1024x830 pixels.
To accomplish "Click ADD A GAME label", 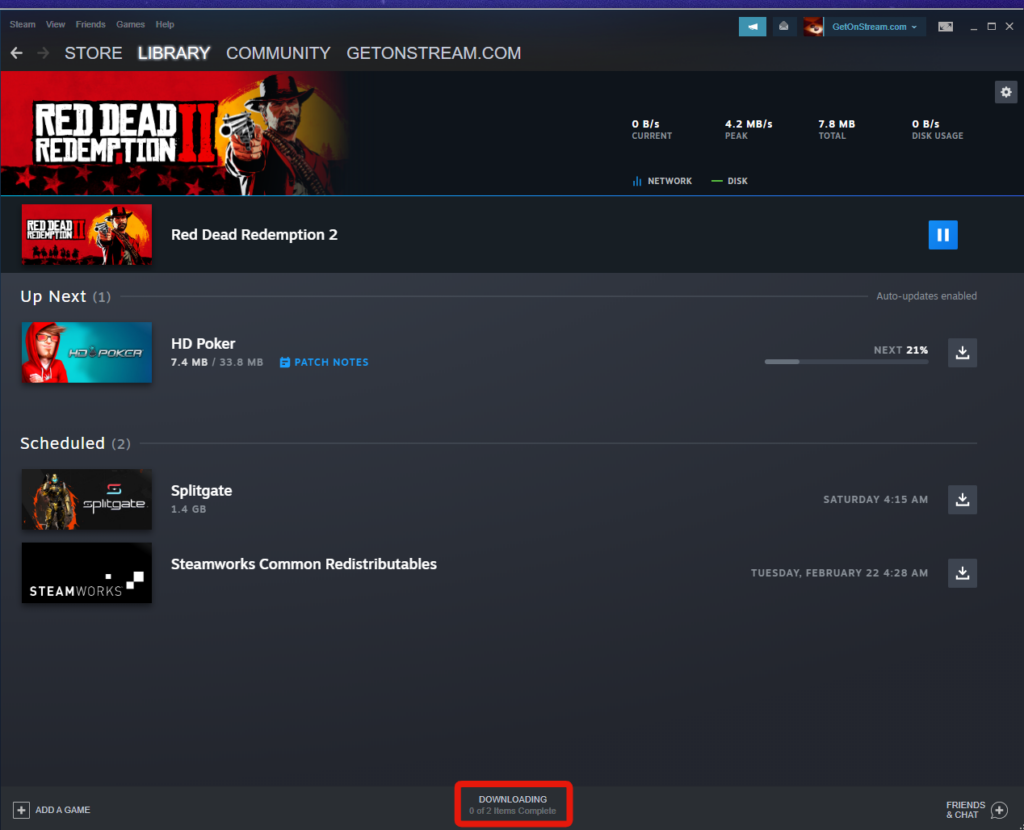I will [63, 810].
